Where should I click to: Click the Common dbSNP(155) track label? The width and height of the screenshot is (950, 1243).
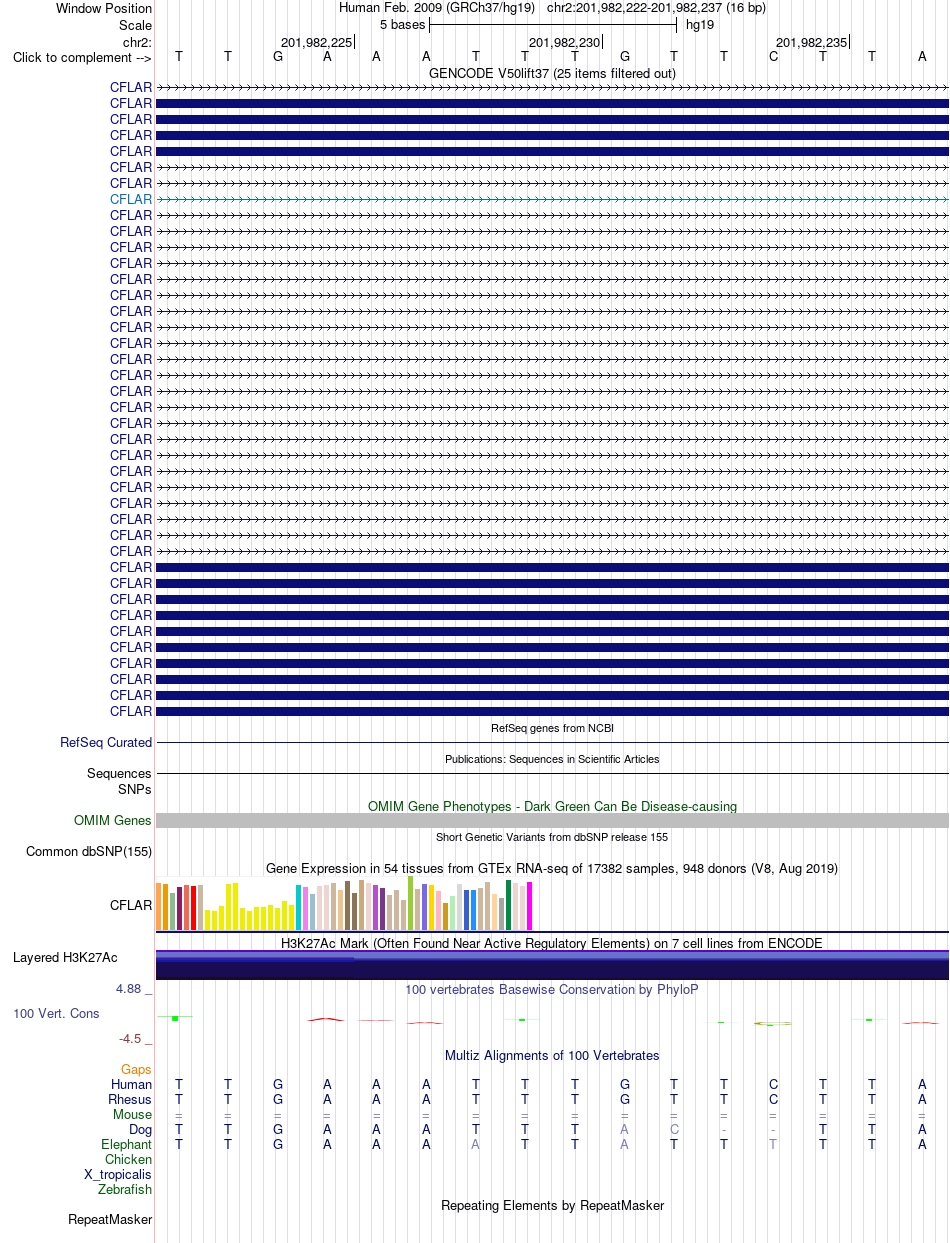pos(89,852)
